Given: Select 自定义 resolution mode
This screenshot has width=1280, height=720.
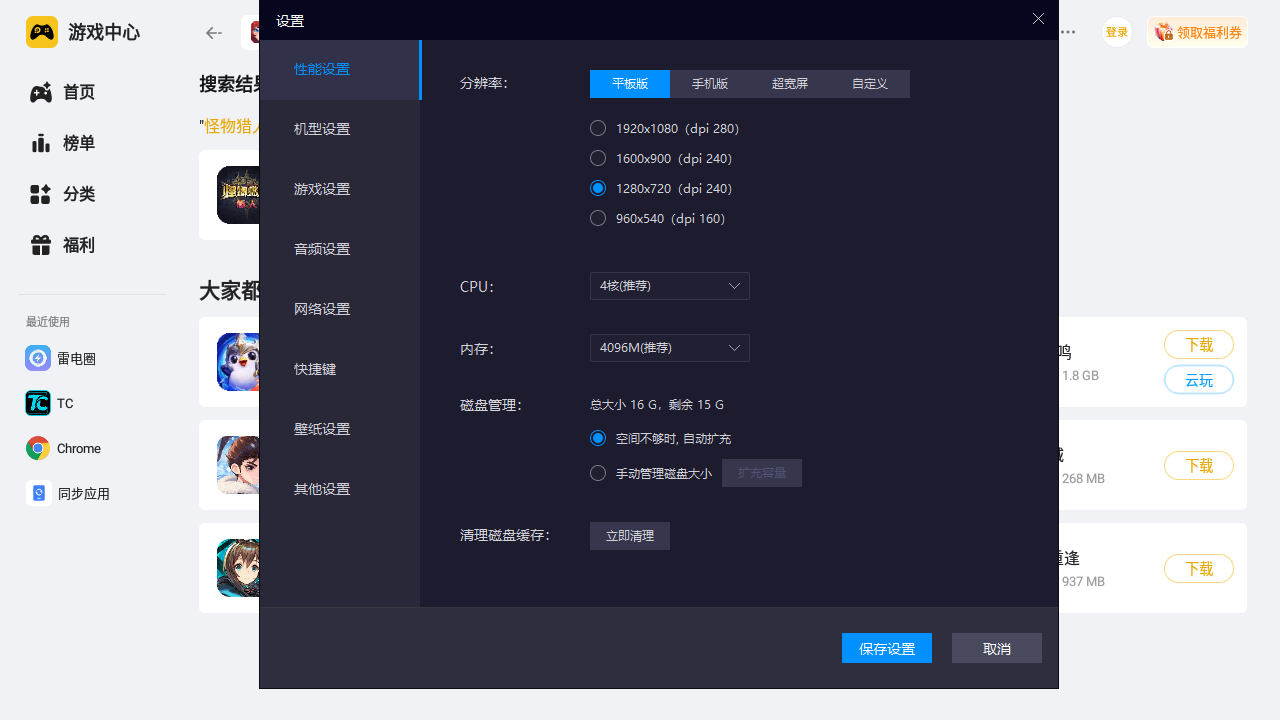Looking at the screenshot, I should point(870,84).
